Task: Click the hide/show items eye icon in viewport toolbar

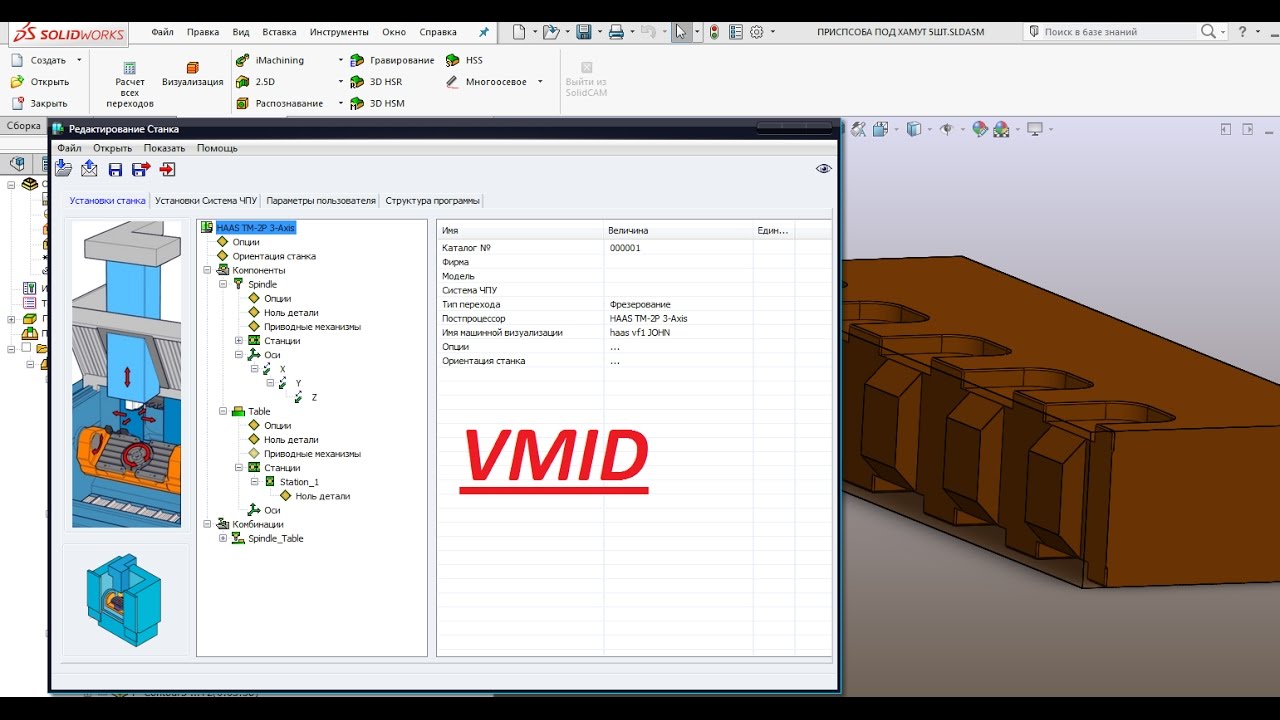Action: [946, 129]
